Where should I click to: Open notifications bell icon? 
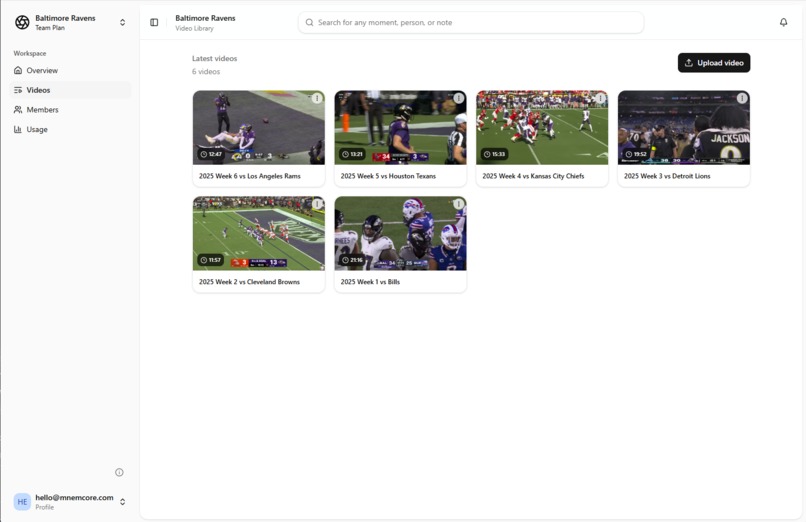coord(783,22)
